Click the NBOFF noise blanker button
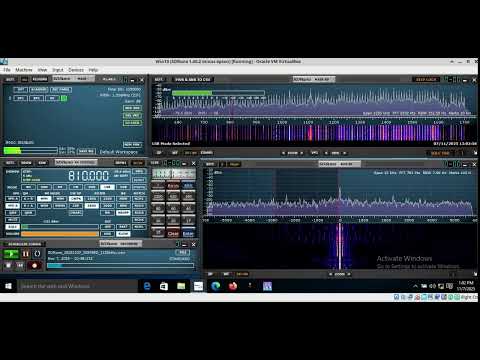480x360 pixels. click(x=123, y=213)
